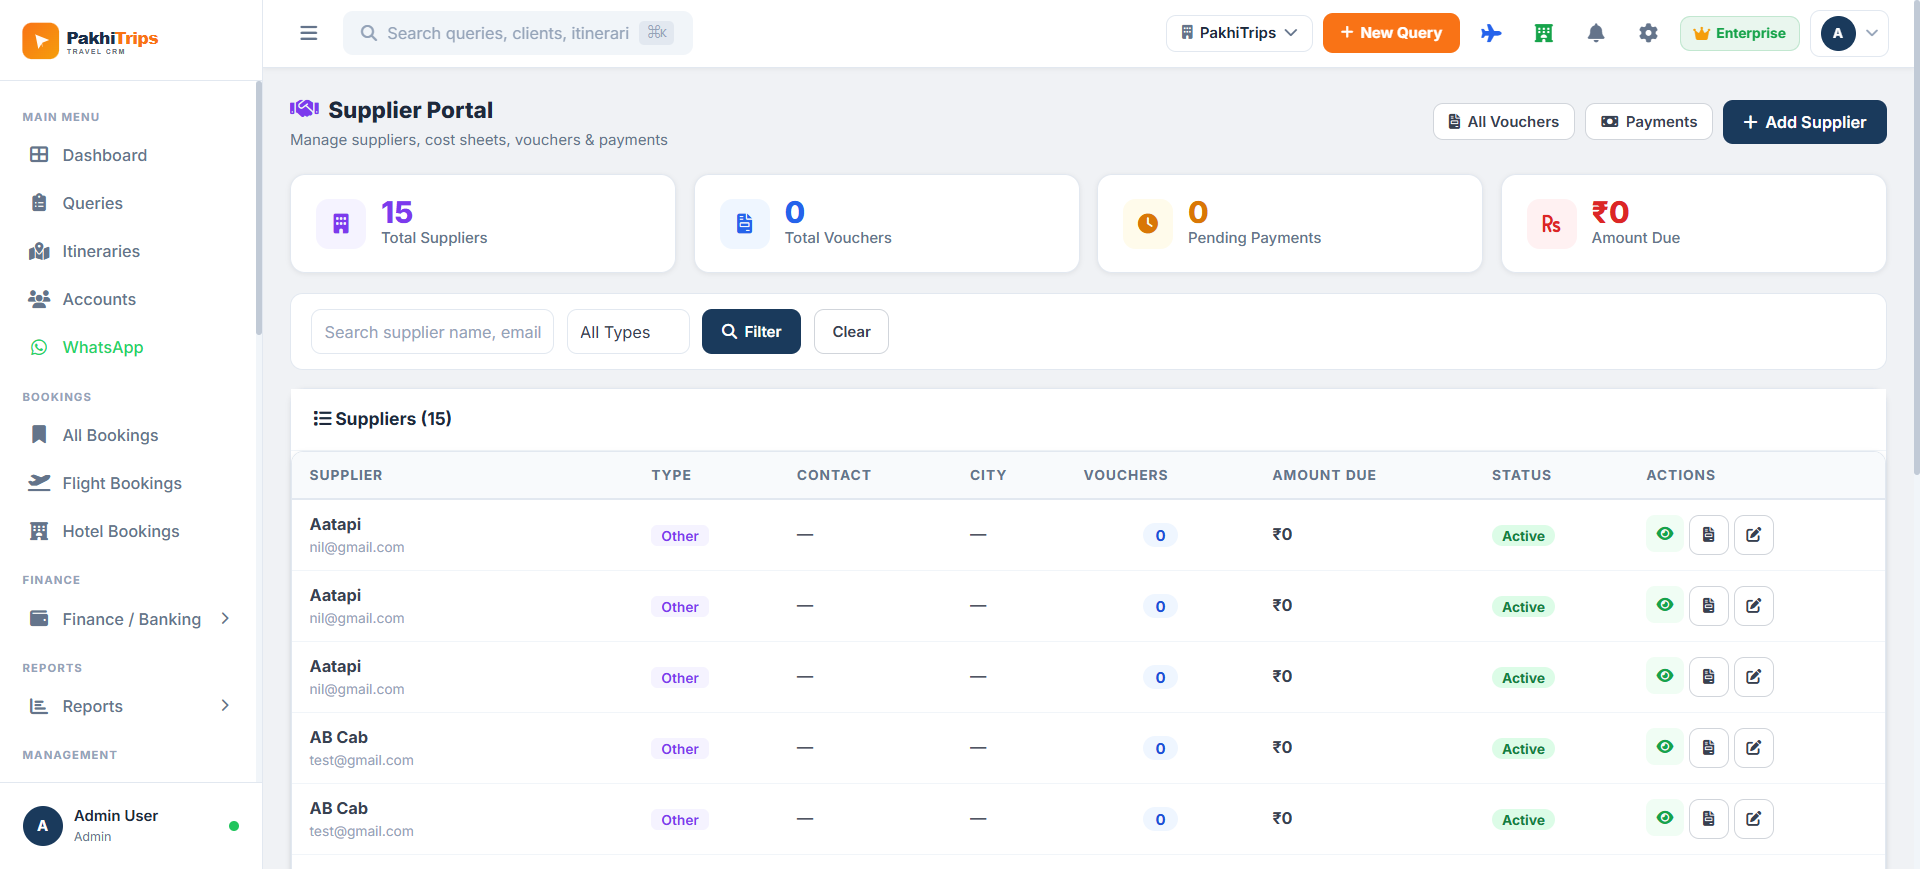Open the notifications bell
This screenshot has width=1920, height=869.
(x=1596, y=33)
